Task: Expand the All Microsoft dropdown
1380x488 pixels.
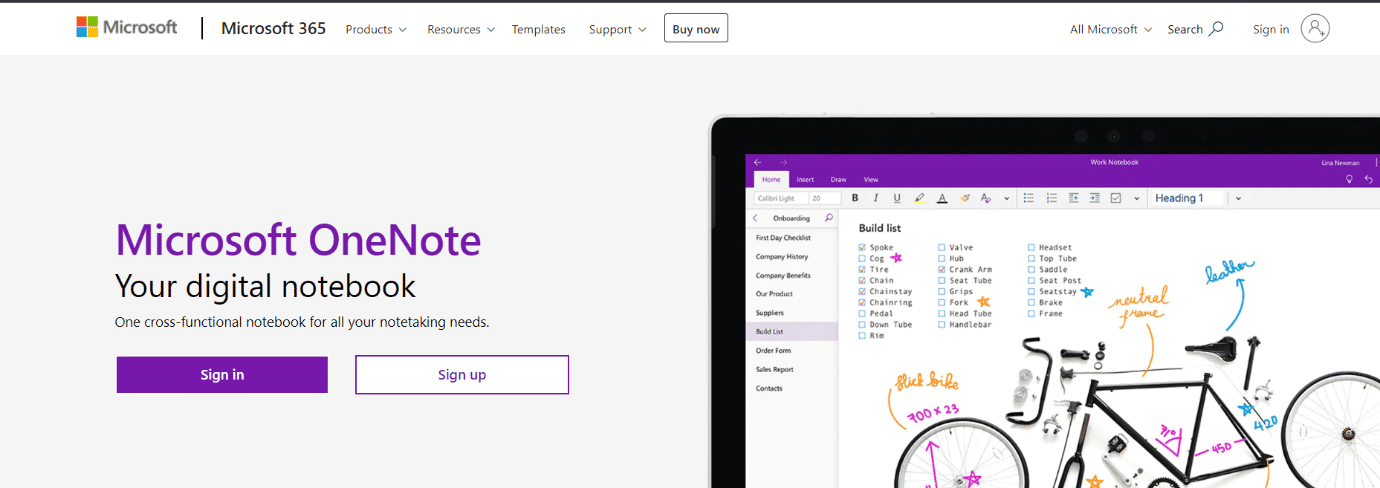Action: point(1111,29)
